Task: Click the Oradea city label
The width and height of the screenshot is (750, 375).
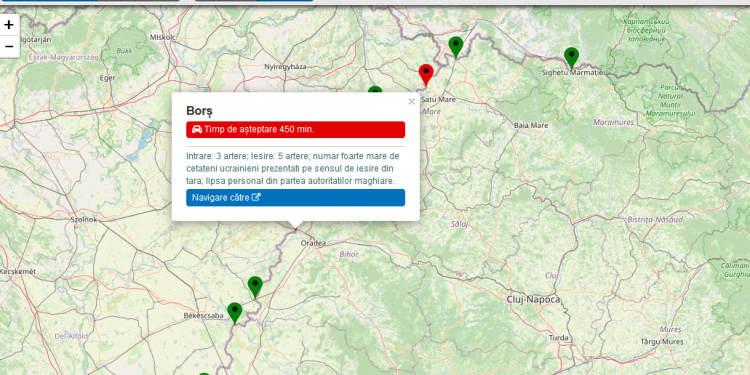Action: (313, 243)
